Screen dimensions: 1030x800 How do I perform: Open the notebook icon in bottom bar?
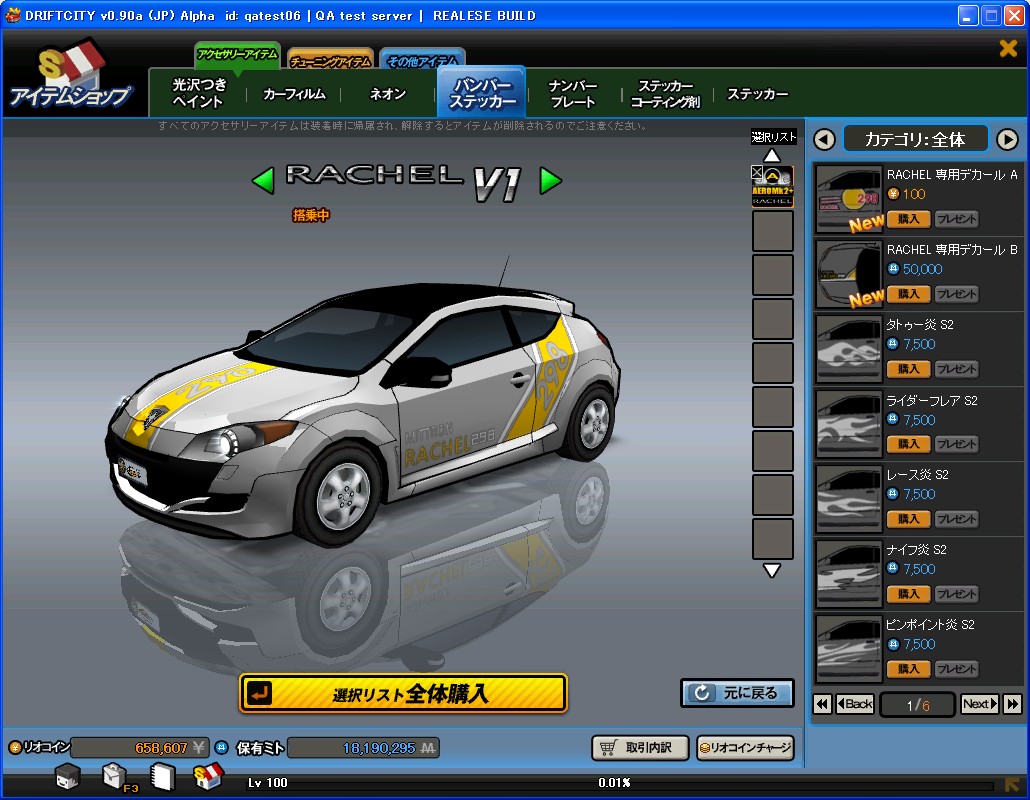coord(162,777)
